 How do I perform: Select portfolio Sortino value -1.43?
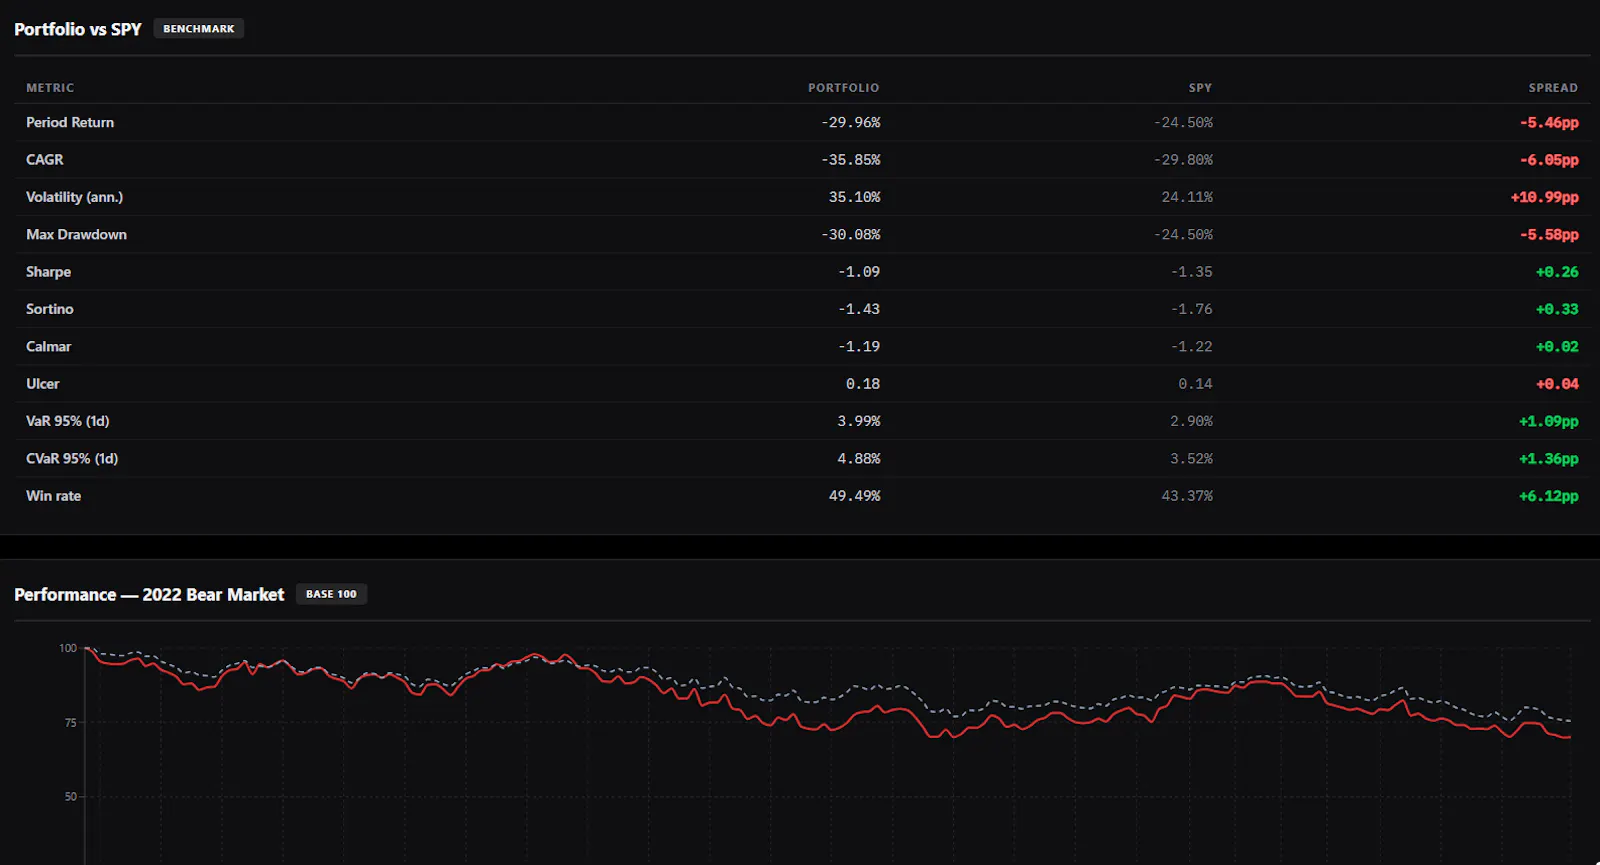[x=859, y=309]
